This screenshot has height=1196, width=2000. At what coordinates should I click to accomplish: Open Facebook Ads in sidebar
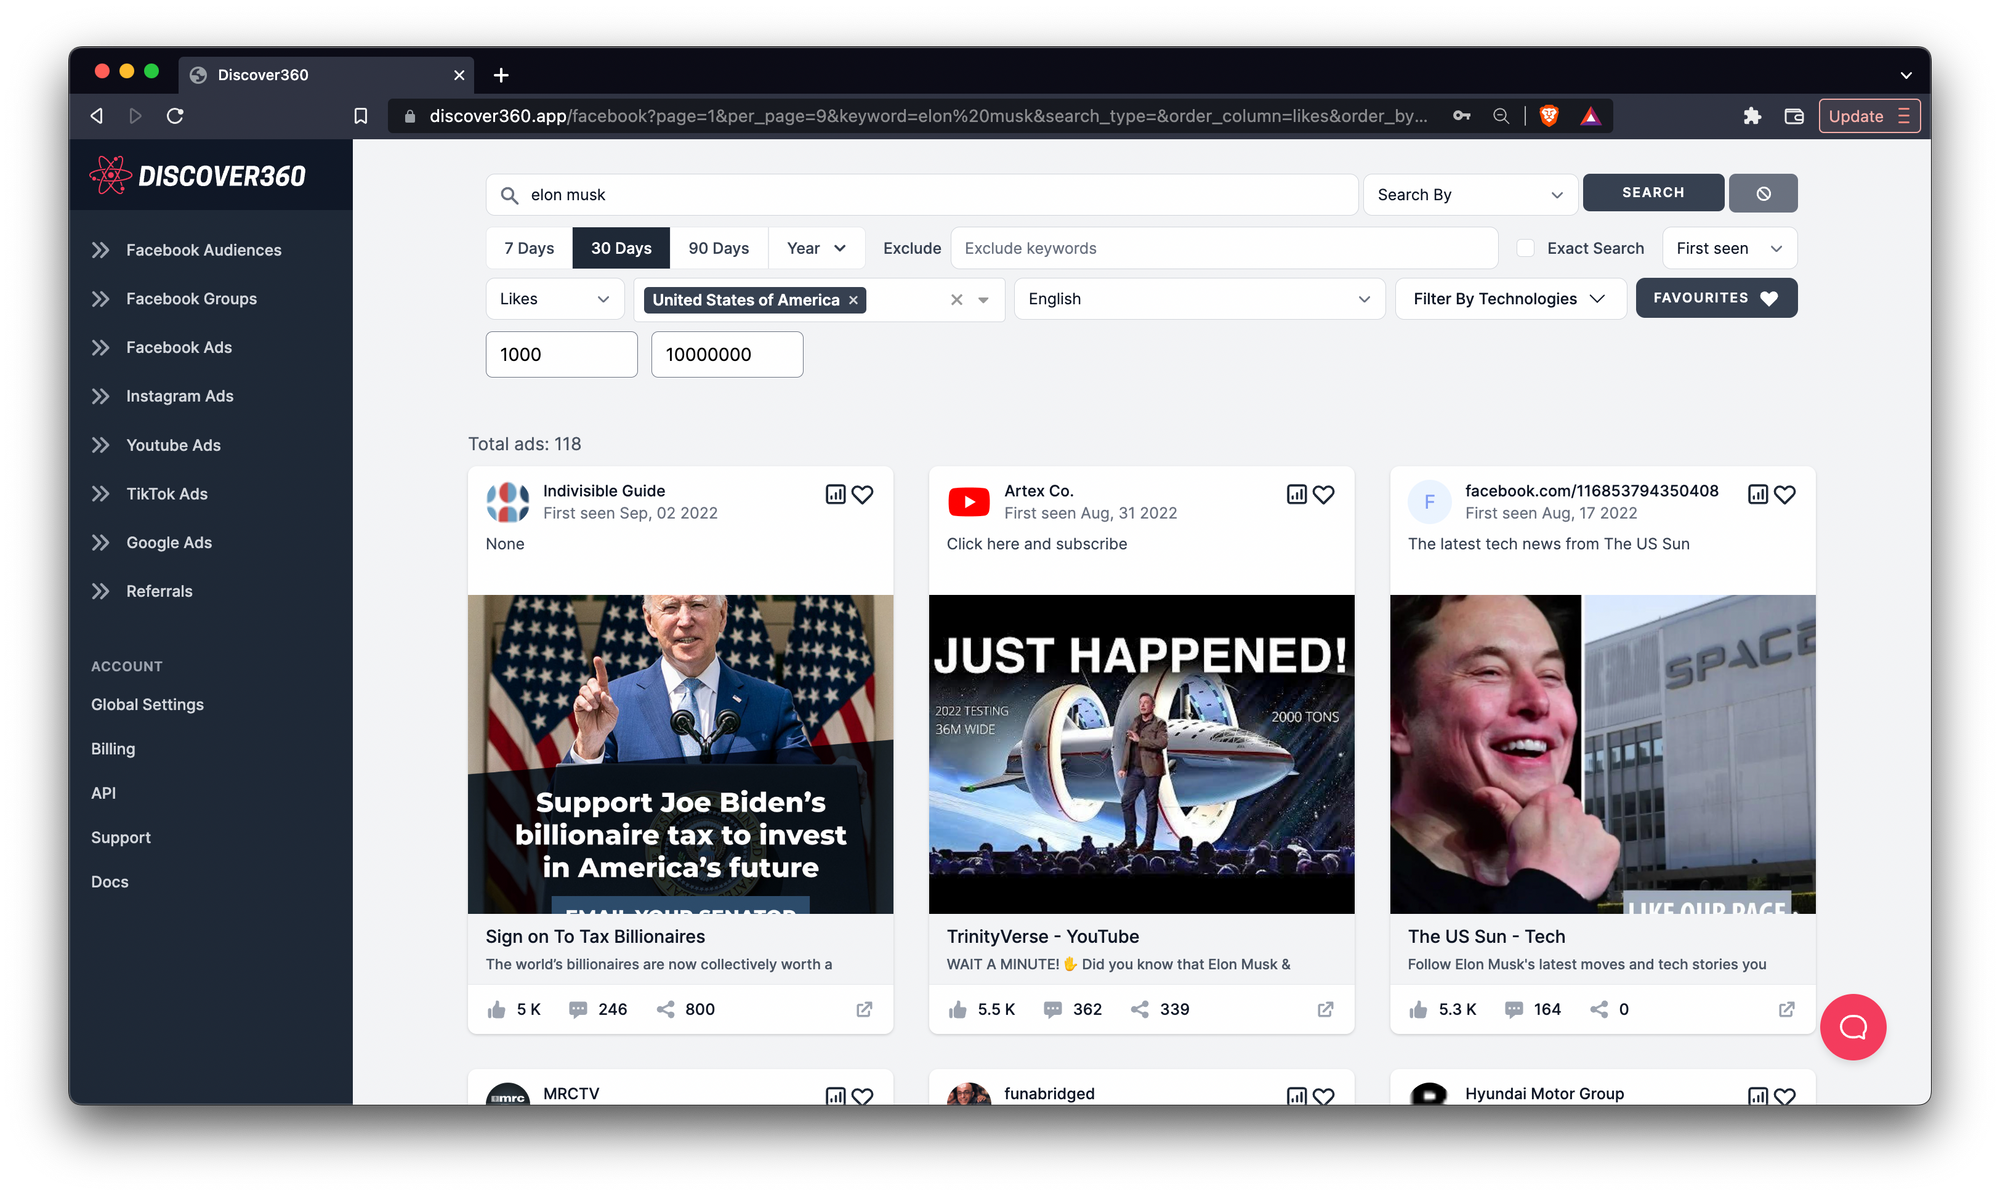(179, 347)
